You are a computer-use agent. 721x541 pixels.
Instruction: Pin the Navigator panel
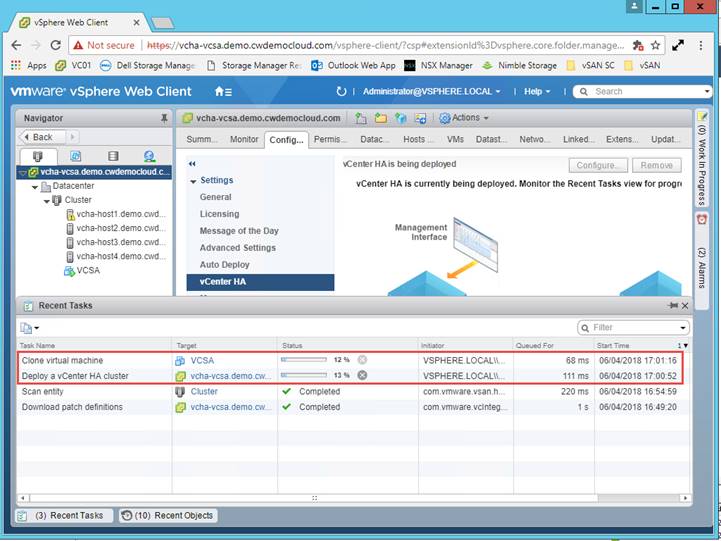tap(164, 118)
